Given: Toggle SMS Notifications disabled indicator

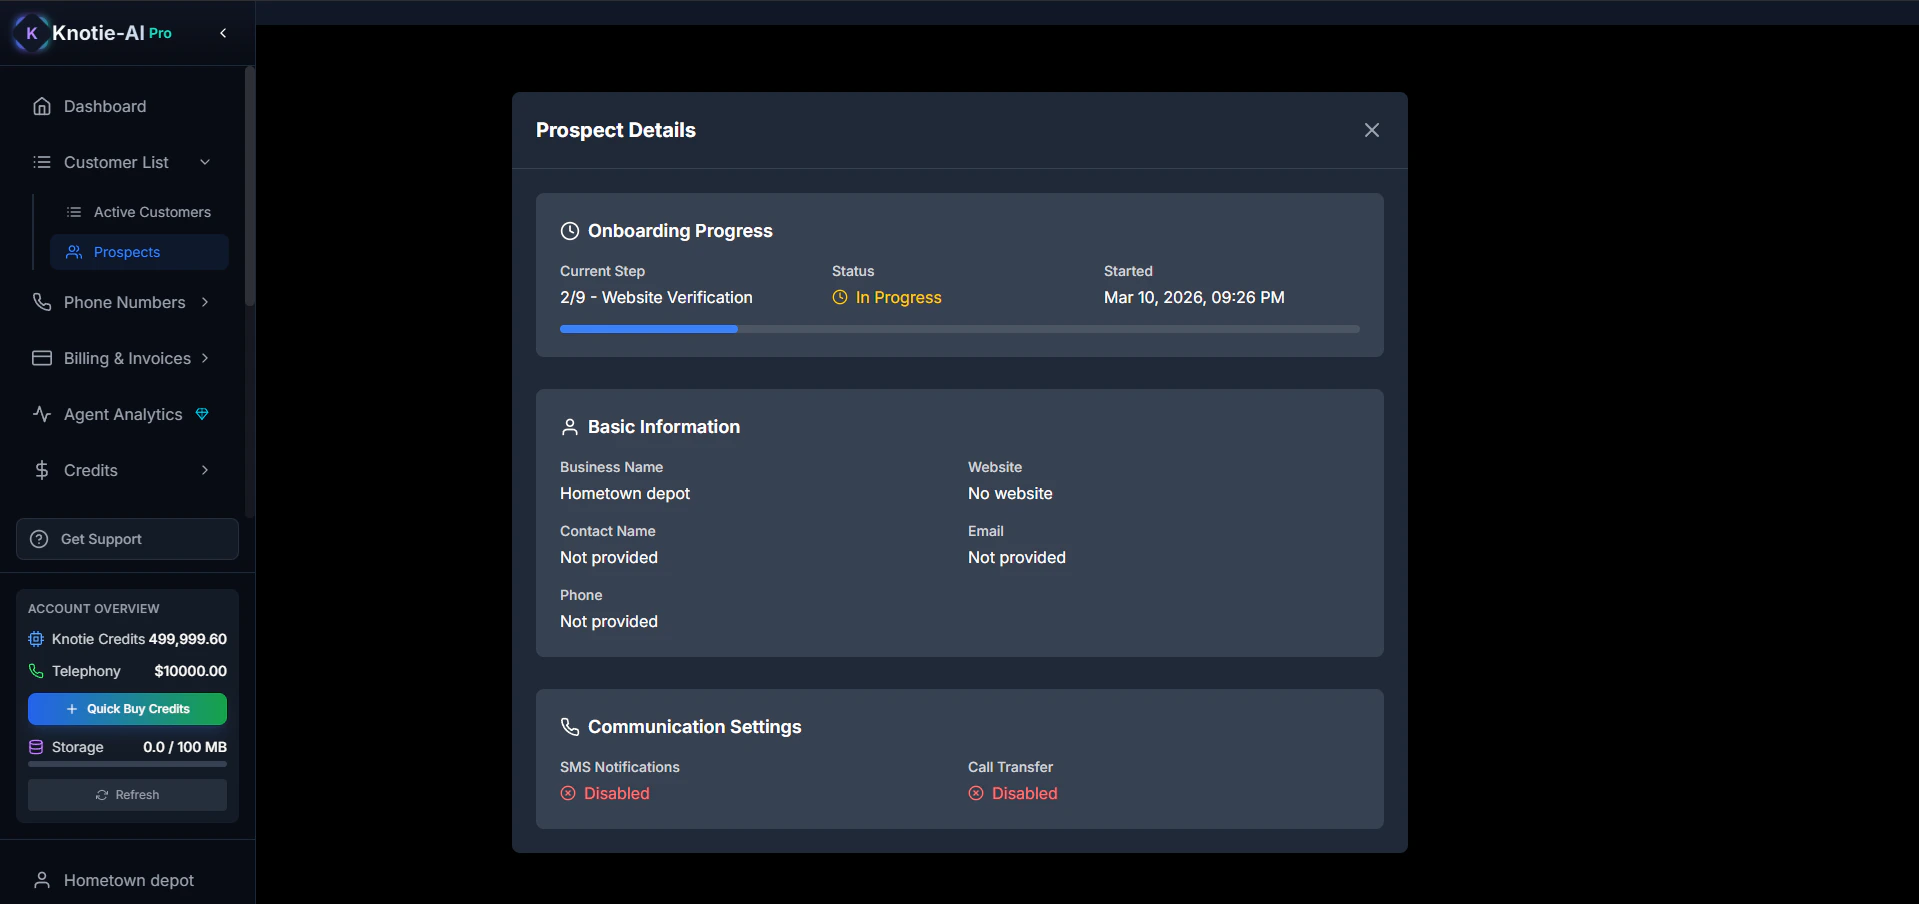Looking at the screenshot, I should click(567, 793).
